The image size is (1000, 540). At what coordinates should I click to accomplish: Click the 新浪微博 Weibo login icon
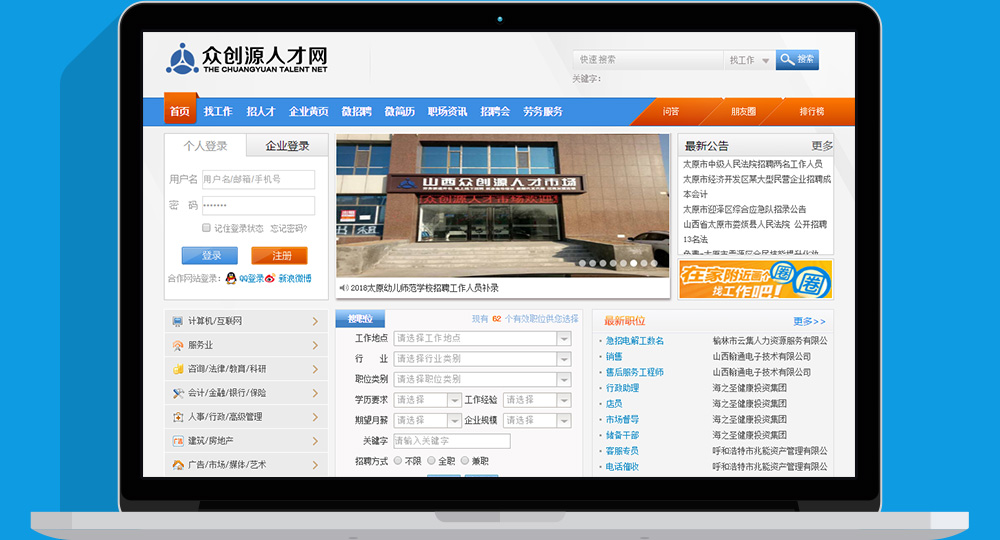click(270, 279)
